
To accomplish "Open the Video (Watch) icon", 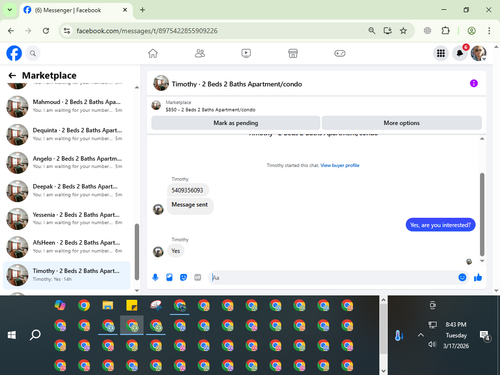I will tap(246, 53).
